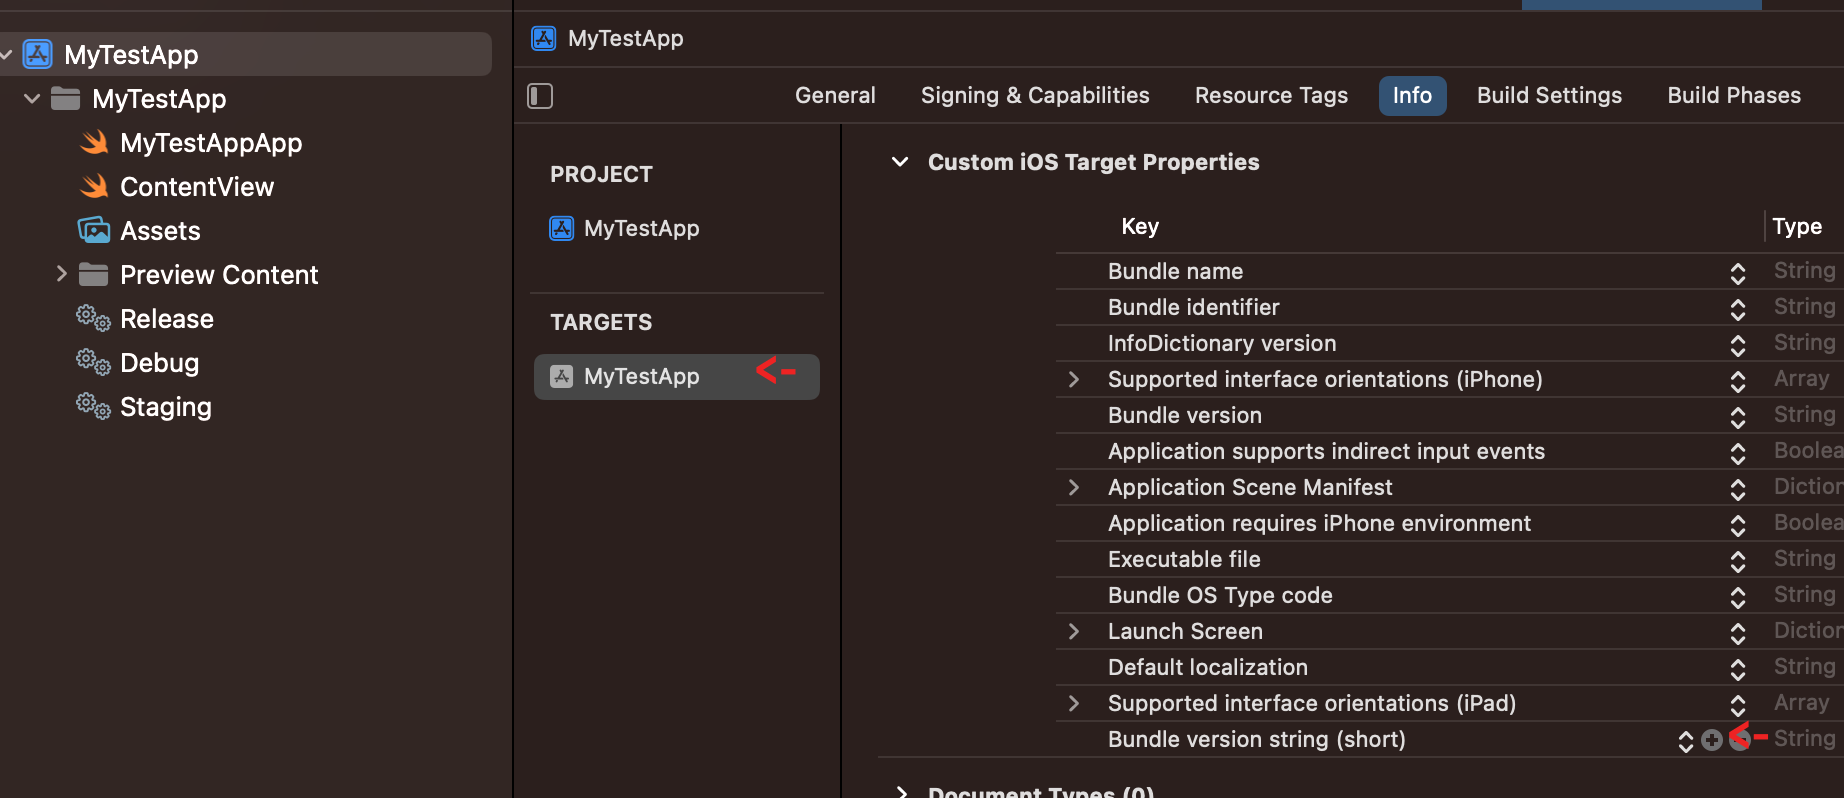1844x798 pixels.
Task: Select MyTestApp under PROJECT
Action: pos(641,229)
